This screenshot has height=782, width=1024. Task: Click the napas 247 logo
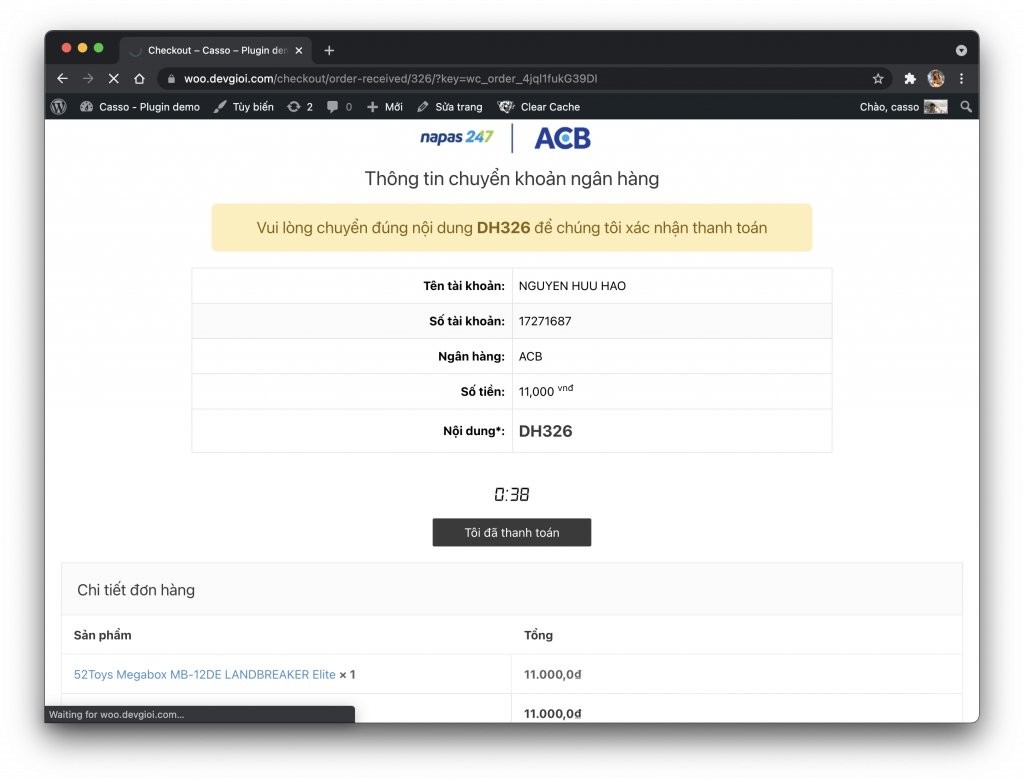point(456,137)
